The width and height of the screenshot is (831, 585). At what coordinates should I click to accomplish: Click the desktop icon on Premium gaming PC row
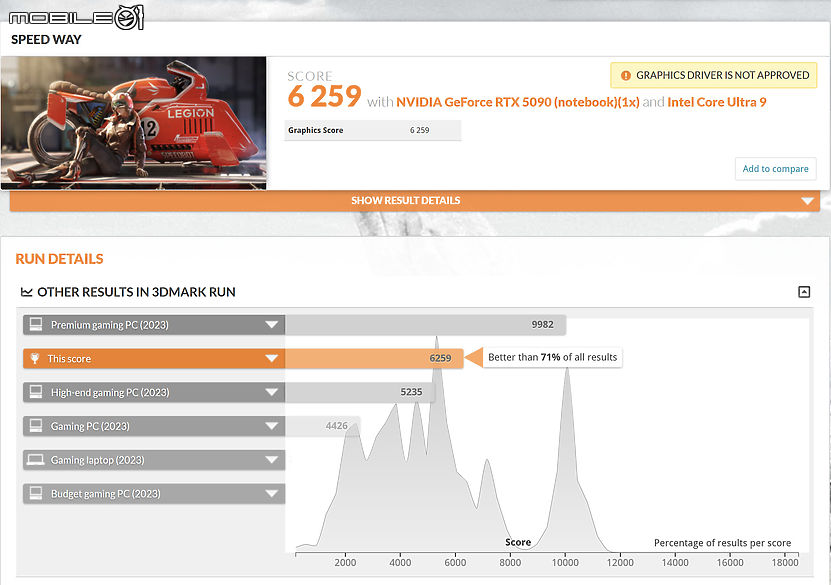(36, 324)
